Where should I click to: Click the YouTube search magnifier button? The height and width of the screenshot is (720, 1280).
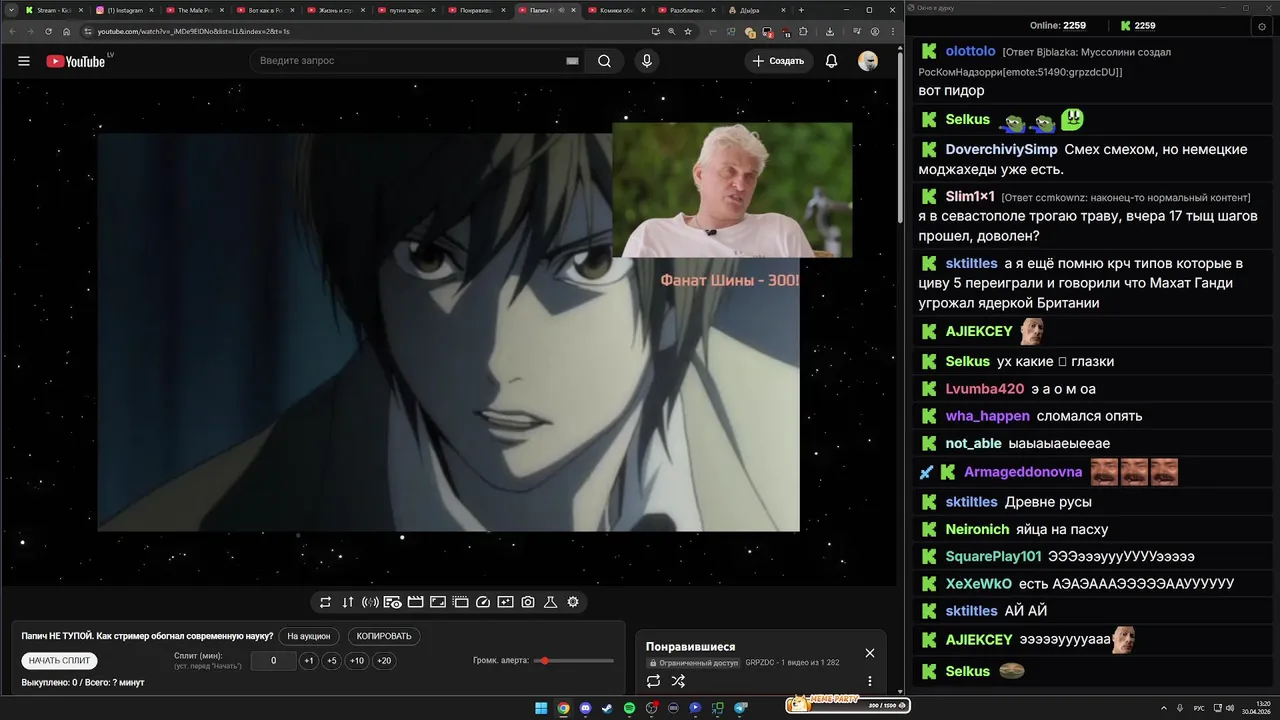click(605, 61)
